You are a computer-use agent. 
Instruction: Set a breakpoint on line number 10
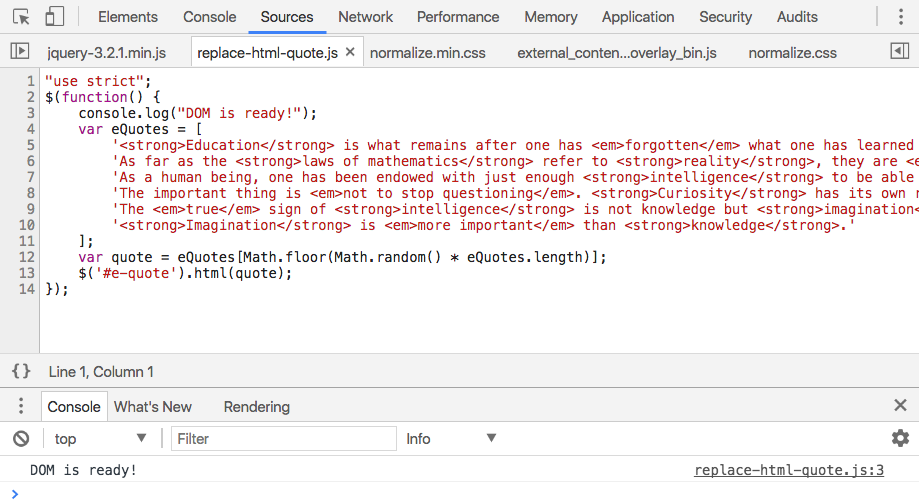click(27, 225)
